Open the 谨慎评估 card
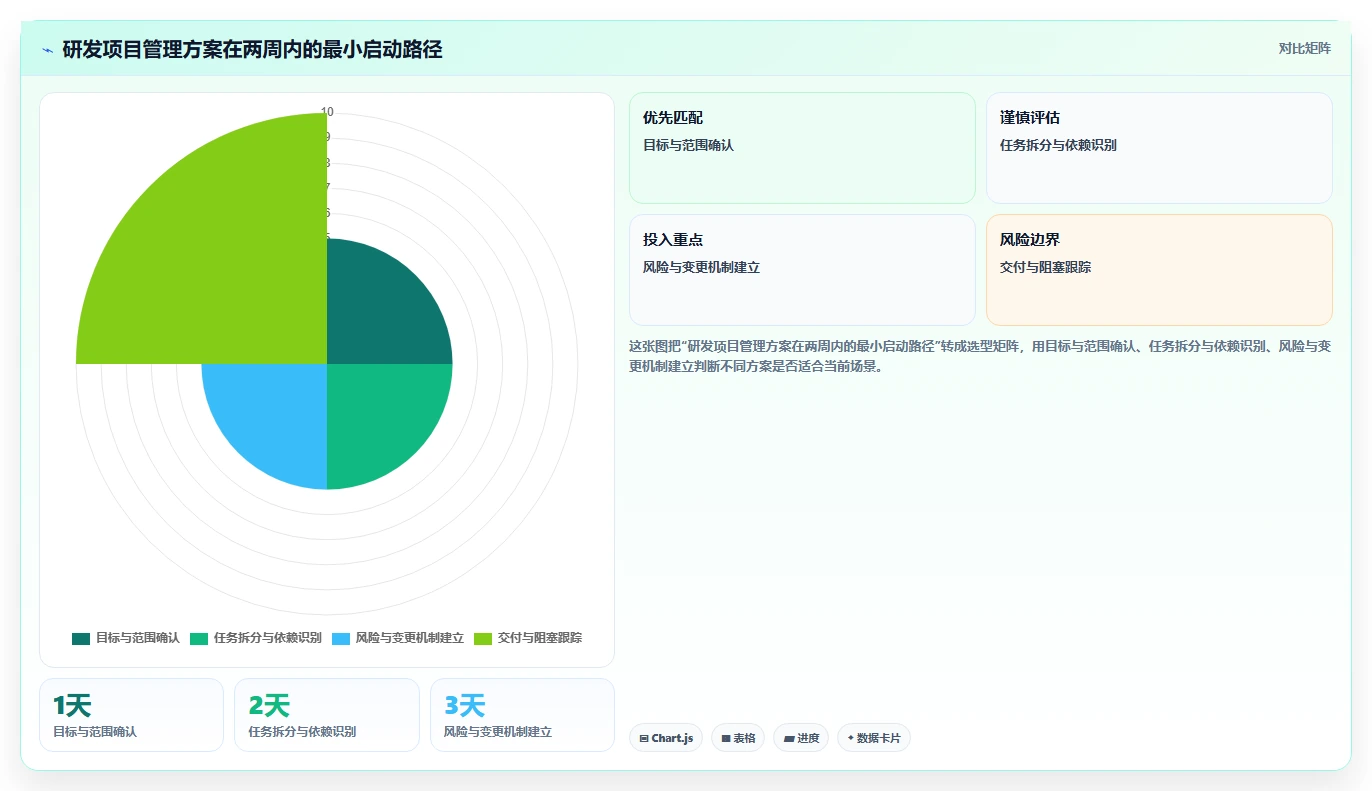Image resolution: width=1372 pixels, height=791 pixels. click(x=1159, y=148)
